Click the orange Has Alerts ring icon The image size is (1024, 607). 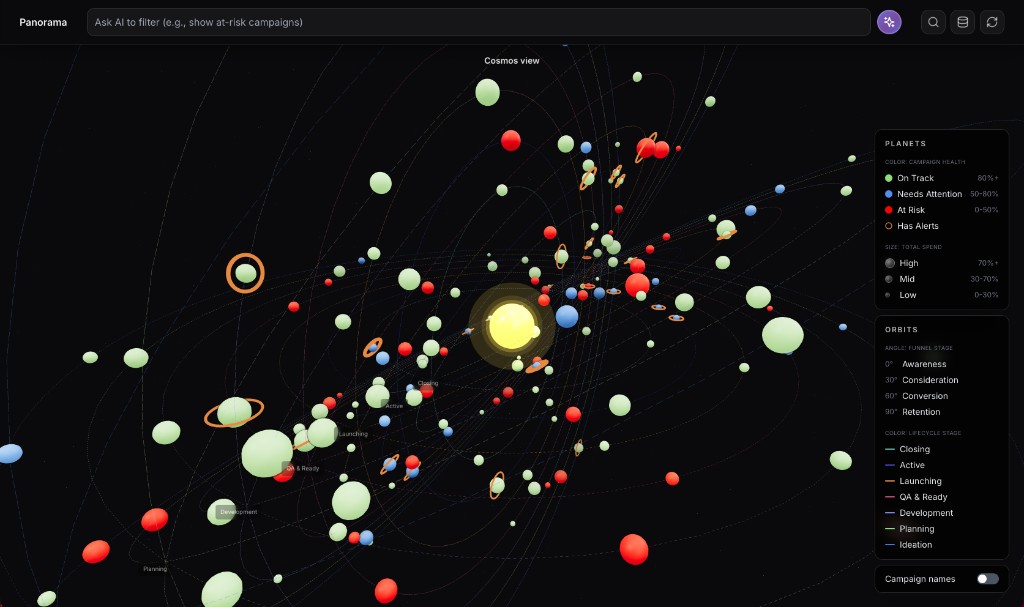888,226
